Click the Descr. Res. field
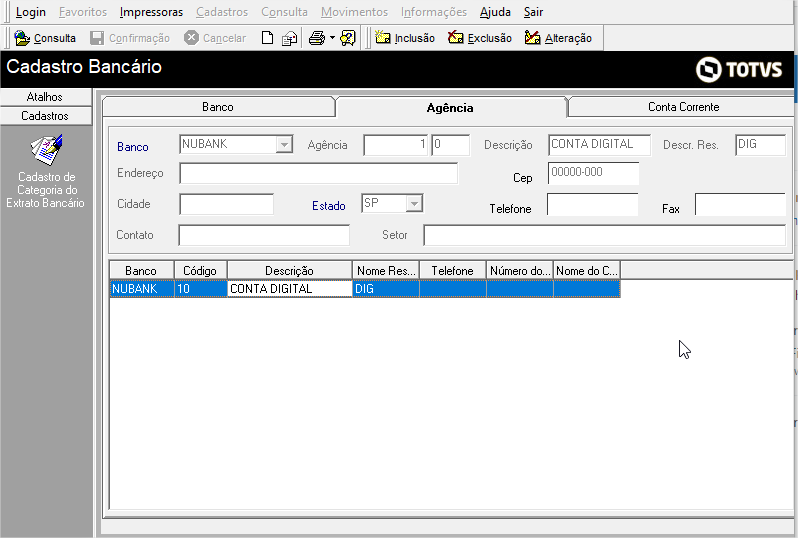The image size is (798, 538). 760,145
